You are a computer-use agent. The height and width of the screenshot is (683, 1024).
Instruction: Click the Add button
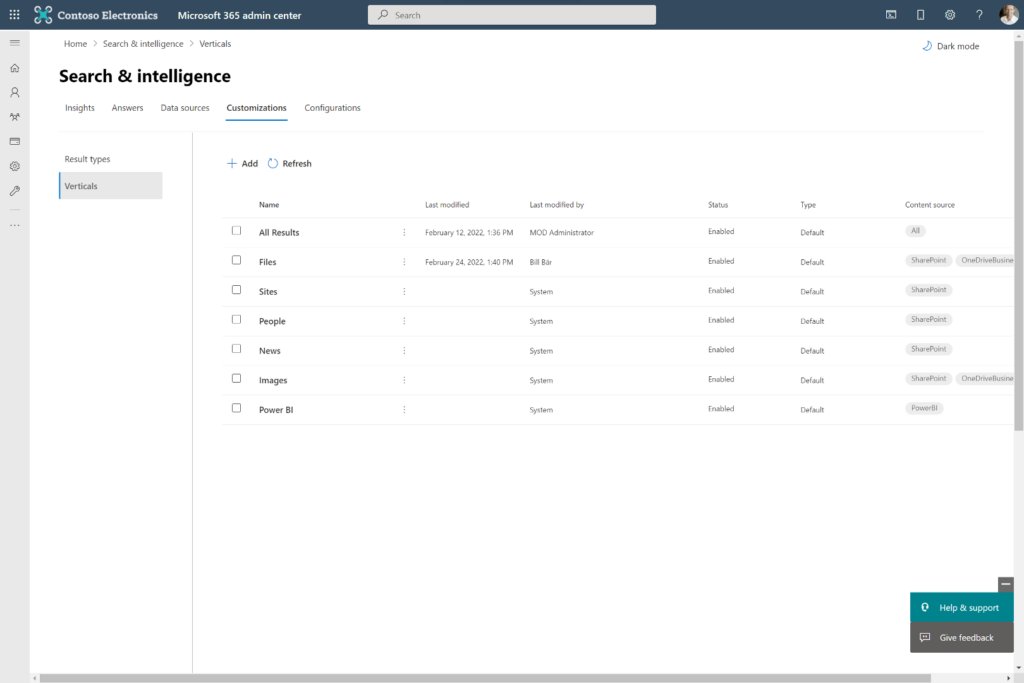coord(242,163)
